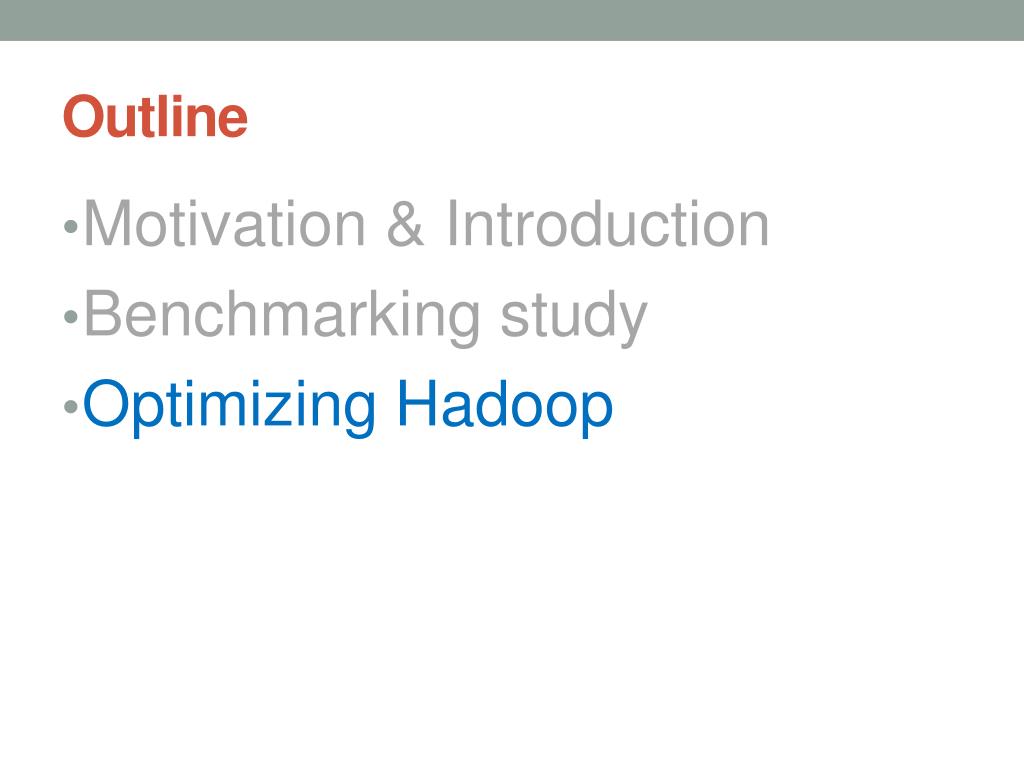Click the red "Outline" slide title

(155, 116)
